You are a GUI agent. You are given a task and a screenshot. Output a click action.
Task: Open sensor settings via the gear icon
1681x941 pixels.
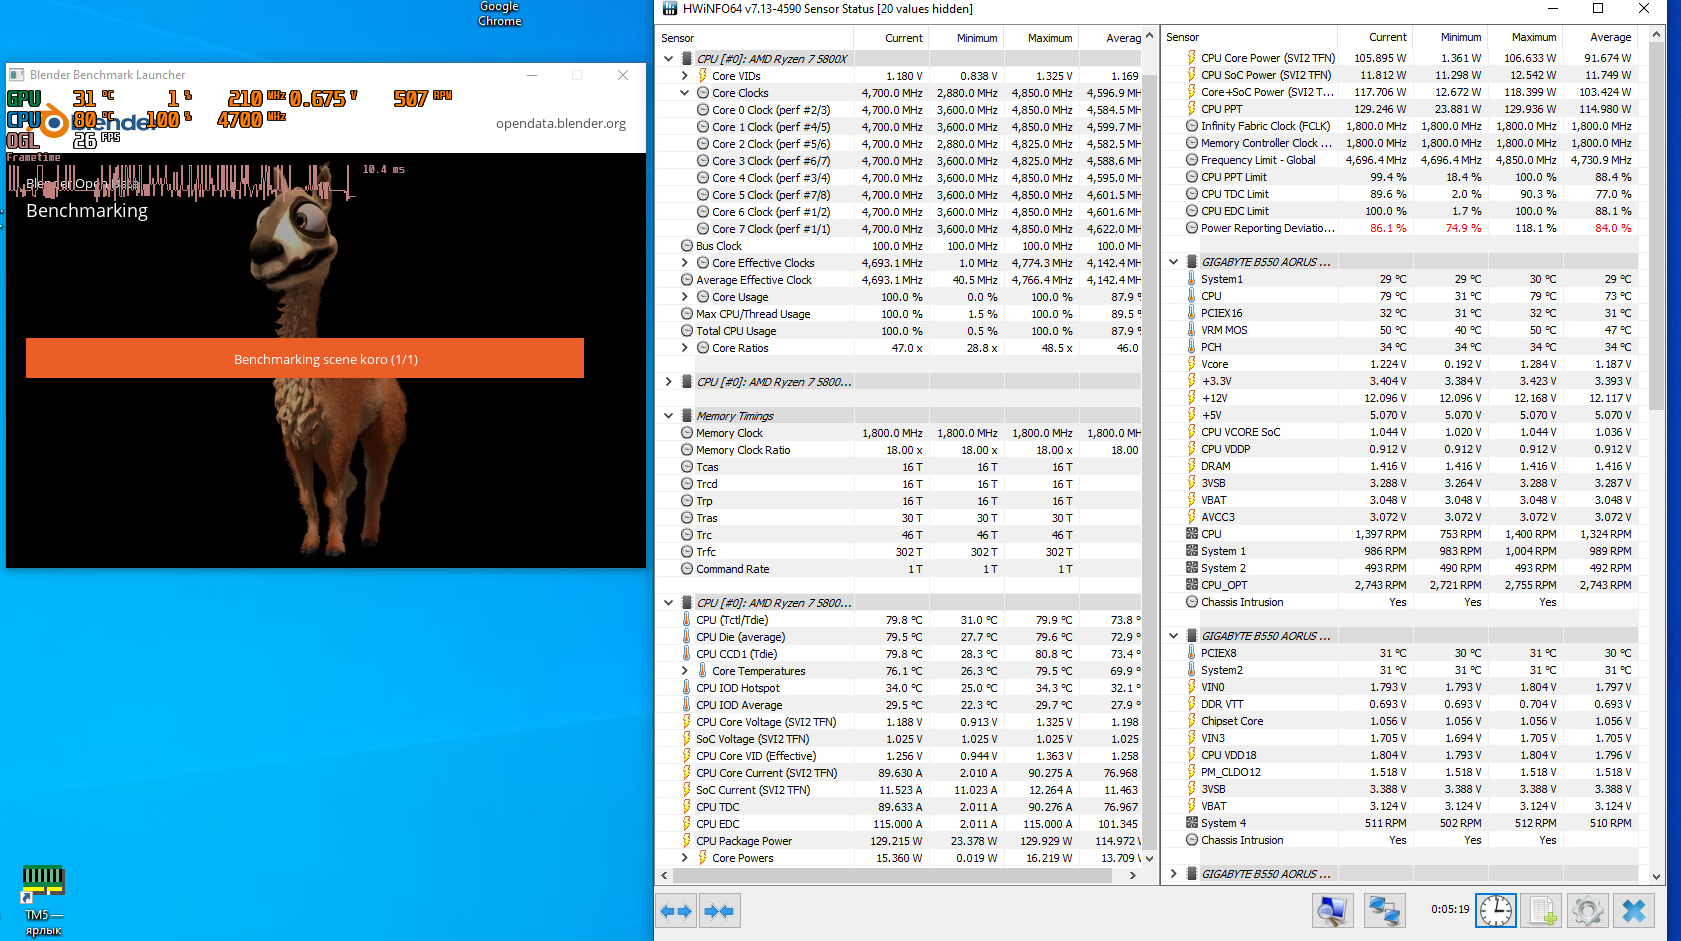pos(1587,911)
